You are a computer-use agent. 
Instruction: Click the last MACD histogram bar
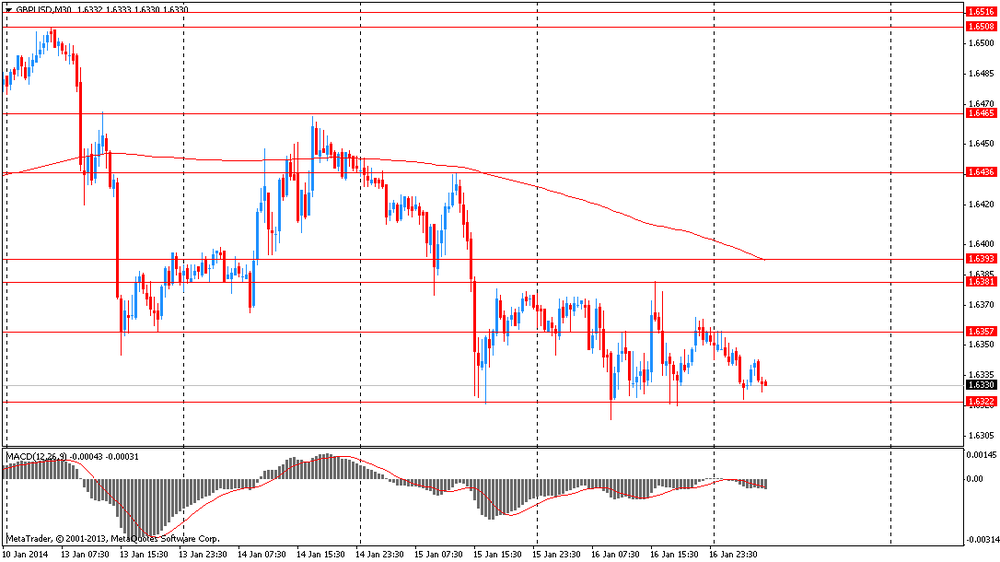tap(765, 484)
